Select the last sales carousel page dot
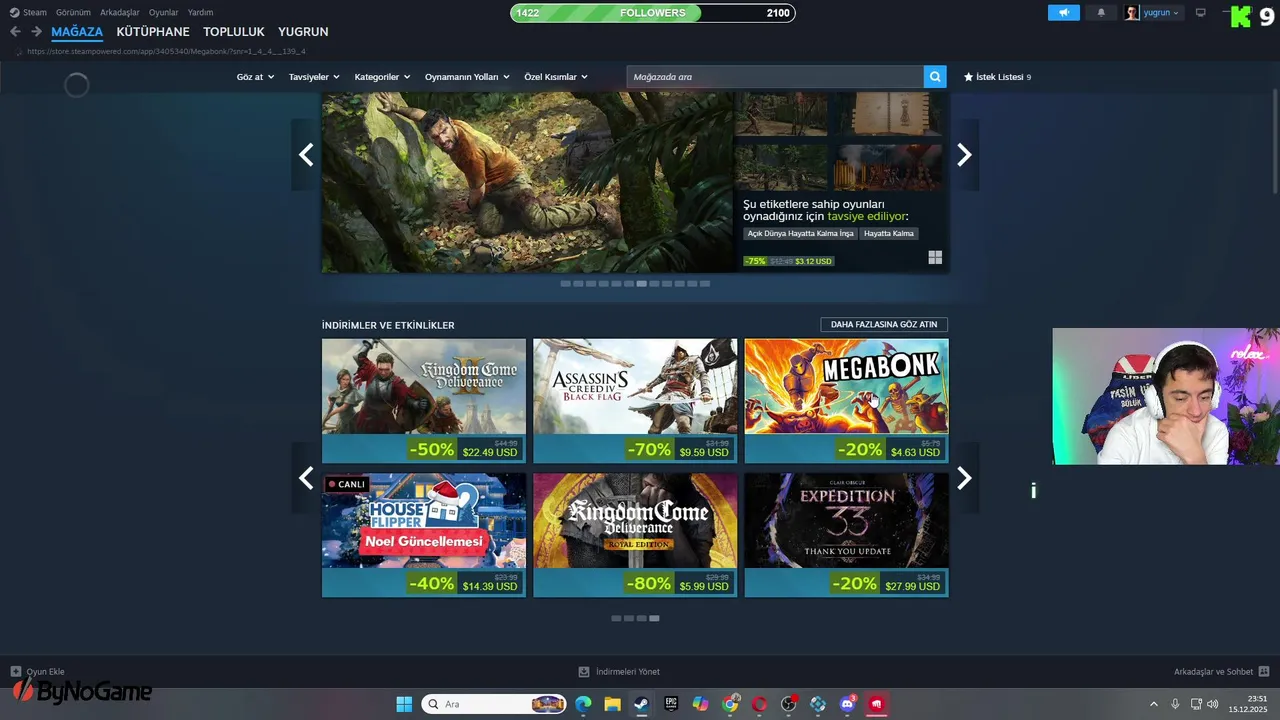This screenshot has height=720, width=1280. 654,618
